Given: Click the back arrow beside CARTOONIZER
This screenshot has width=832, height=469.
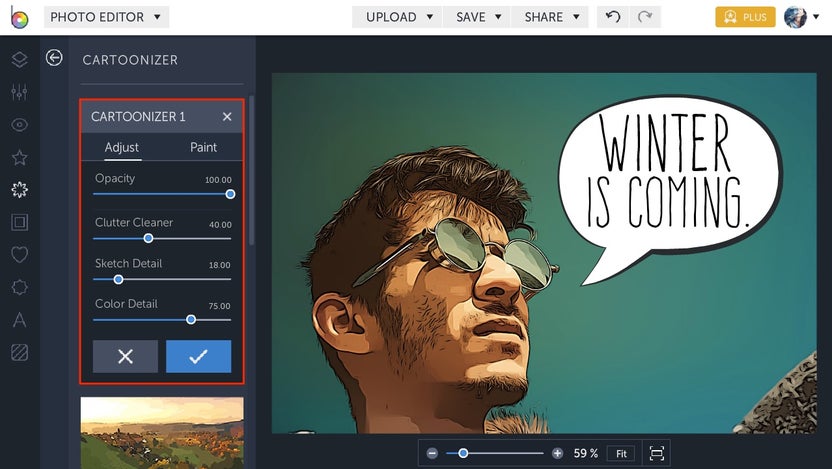Looking at the screenshot, I should click(x=54, y=57).
